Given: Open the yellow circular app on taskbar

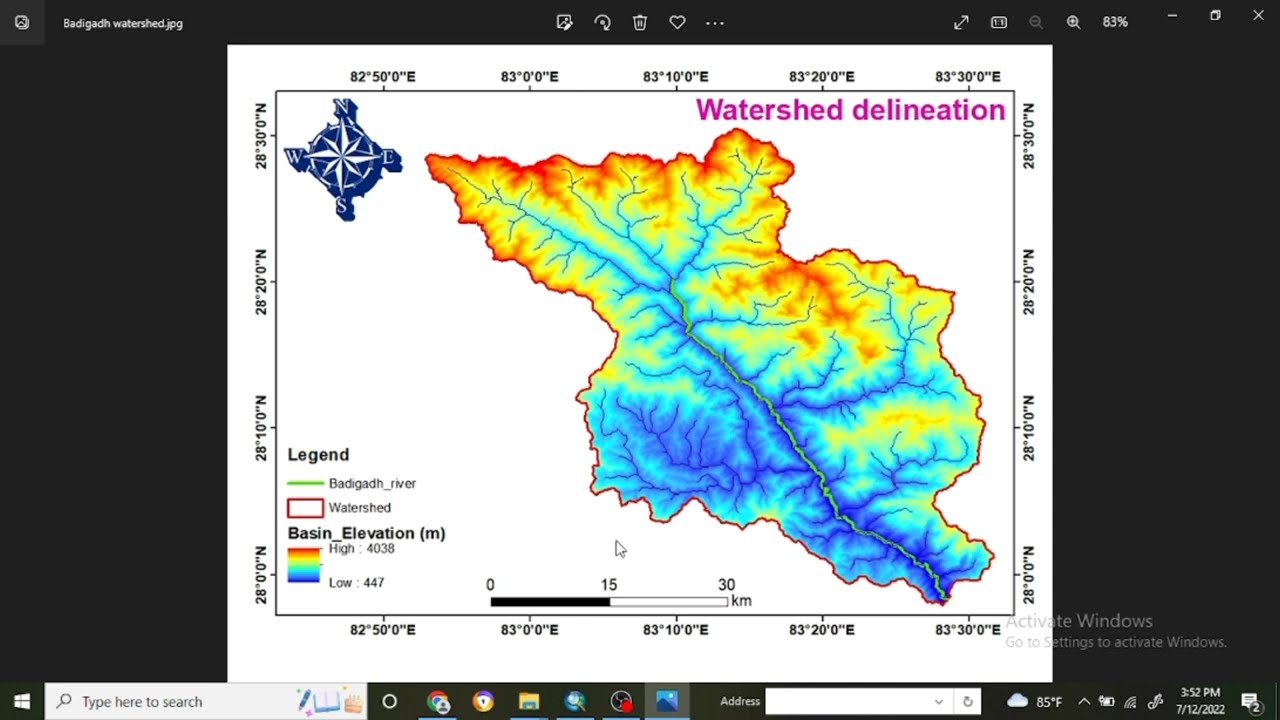Looking at the screenshot, I should 484,701.
